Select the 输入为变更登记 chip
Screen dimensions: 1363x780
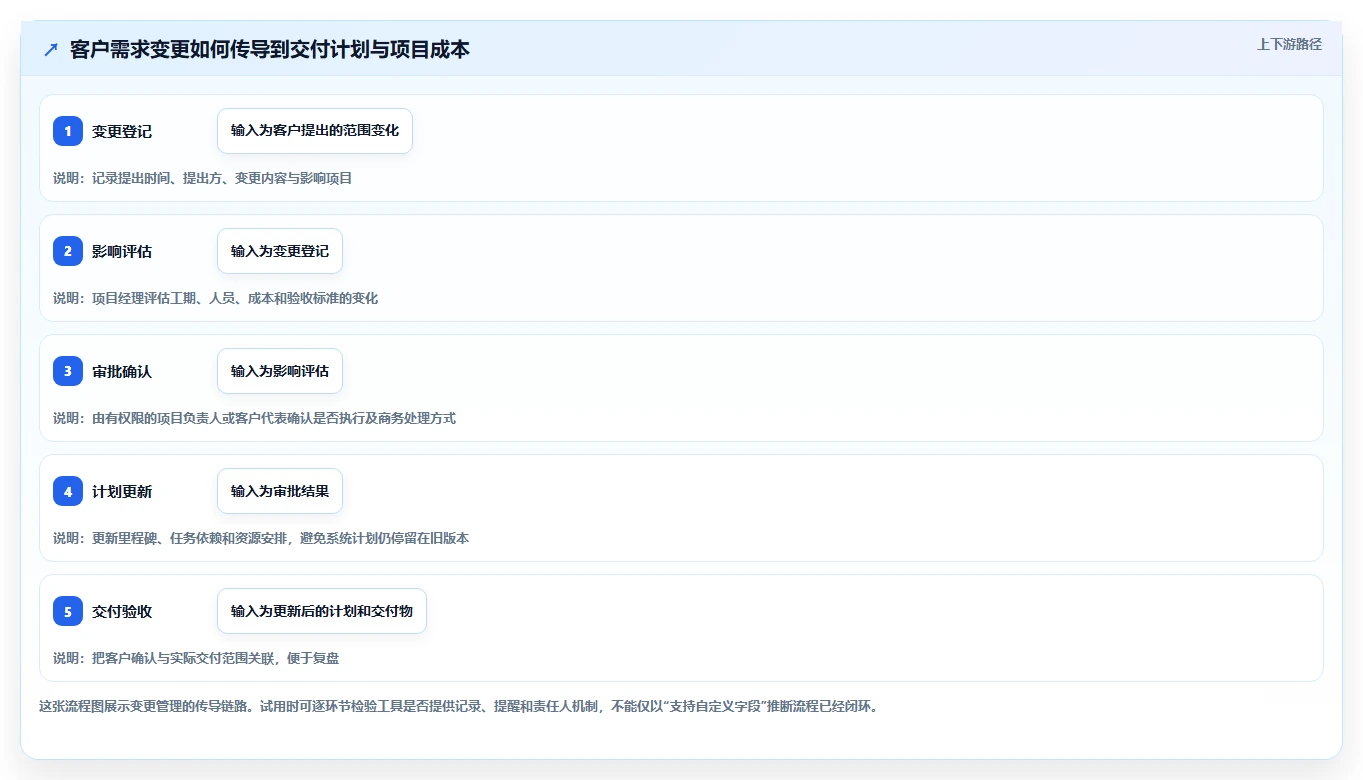(280, 251)
